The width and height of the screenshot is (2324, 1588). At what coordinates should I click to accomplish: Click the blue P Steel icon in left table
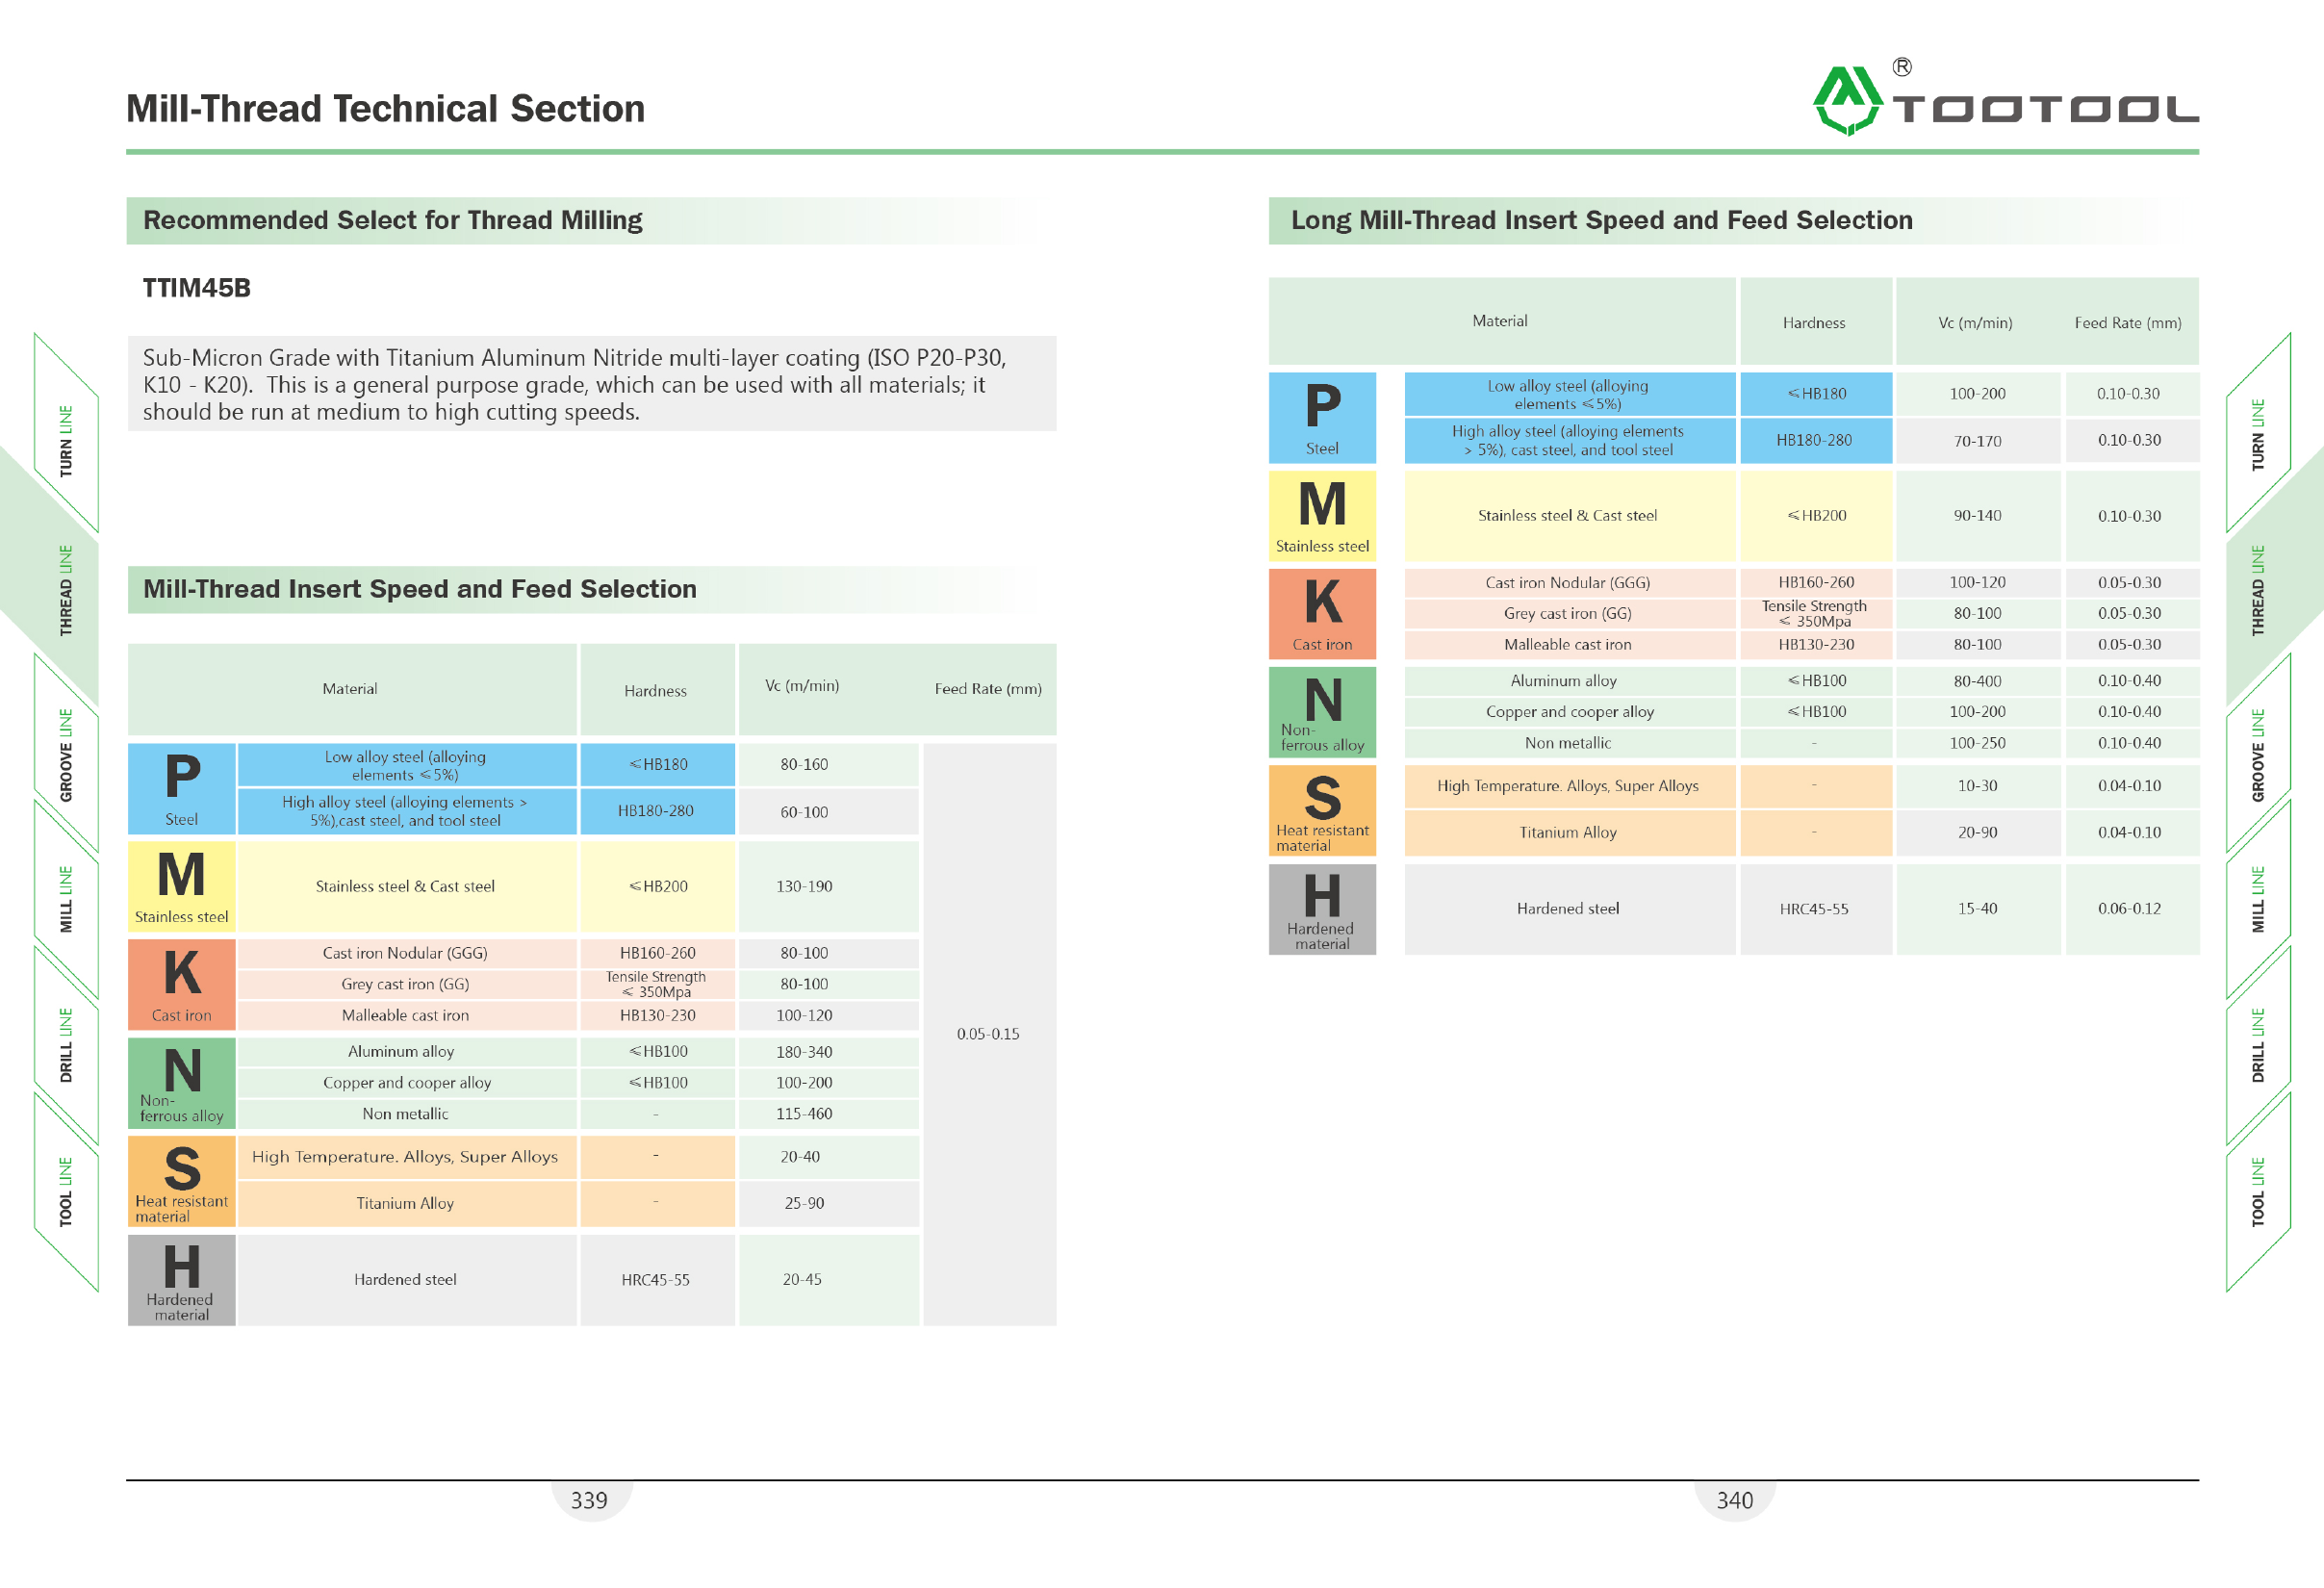point(182,789)
